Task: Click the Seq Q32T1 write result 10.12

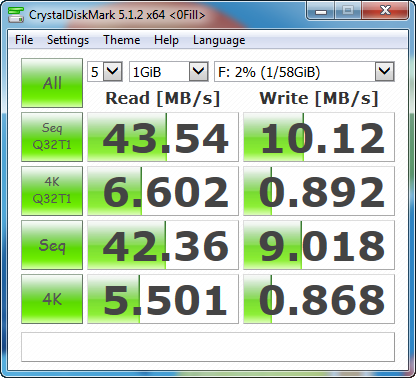Action: (x=319, y=137)
